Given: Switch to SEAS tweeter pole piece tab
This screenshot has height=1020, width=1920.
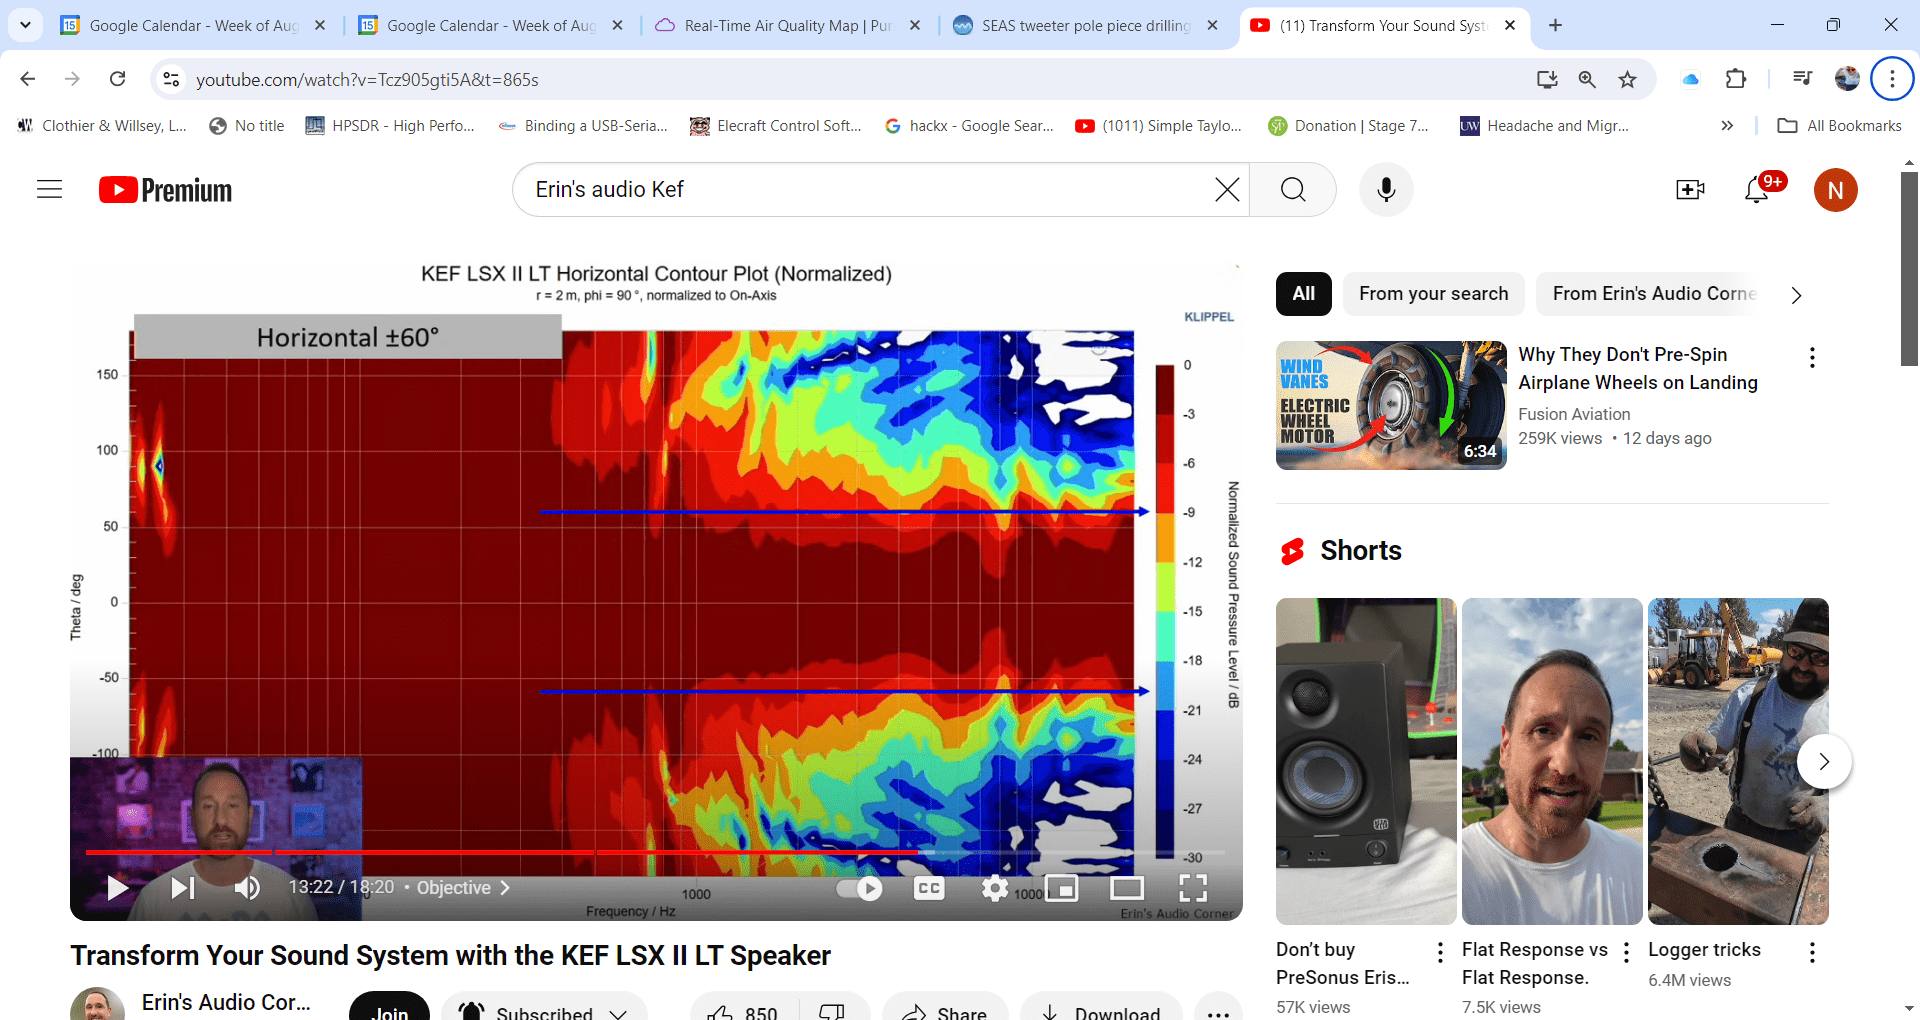Looking at the screenshot, I should (1086, 25).
